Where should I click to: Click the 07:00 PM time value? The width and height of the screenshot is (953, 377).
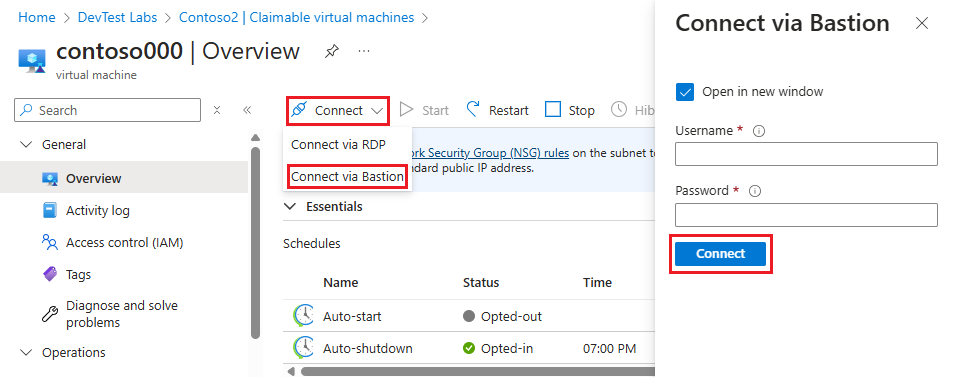[610, 348]
